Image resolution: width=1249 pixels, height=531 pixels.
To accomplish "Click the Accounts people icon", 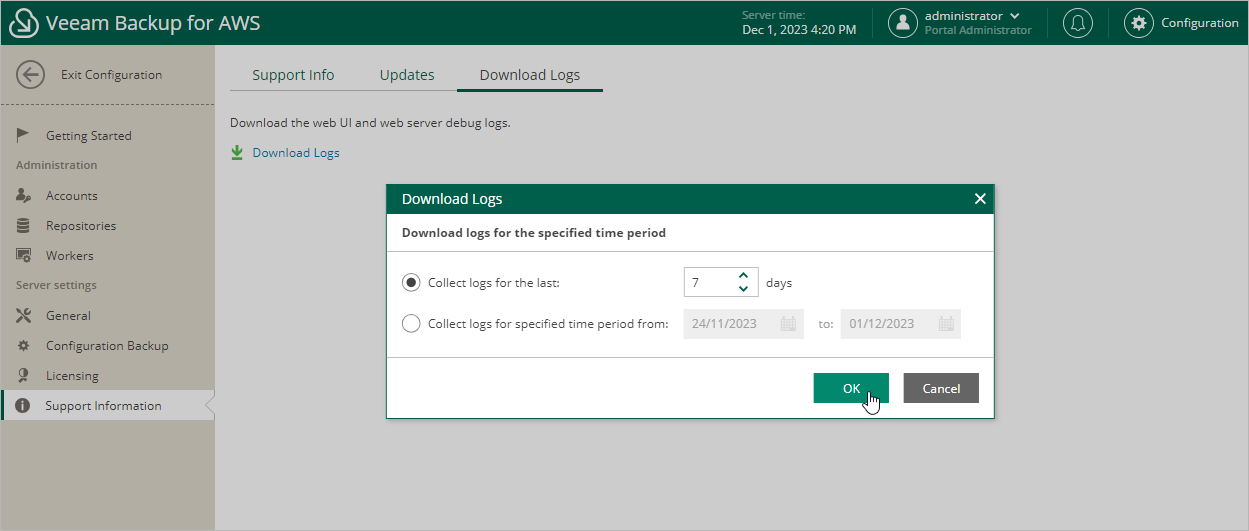I will pos(24,196).
